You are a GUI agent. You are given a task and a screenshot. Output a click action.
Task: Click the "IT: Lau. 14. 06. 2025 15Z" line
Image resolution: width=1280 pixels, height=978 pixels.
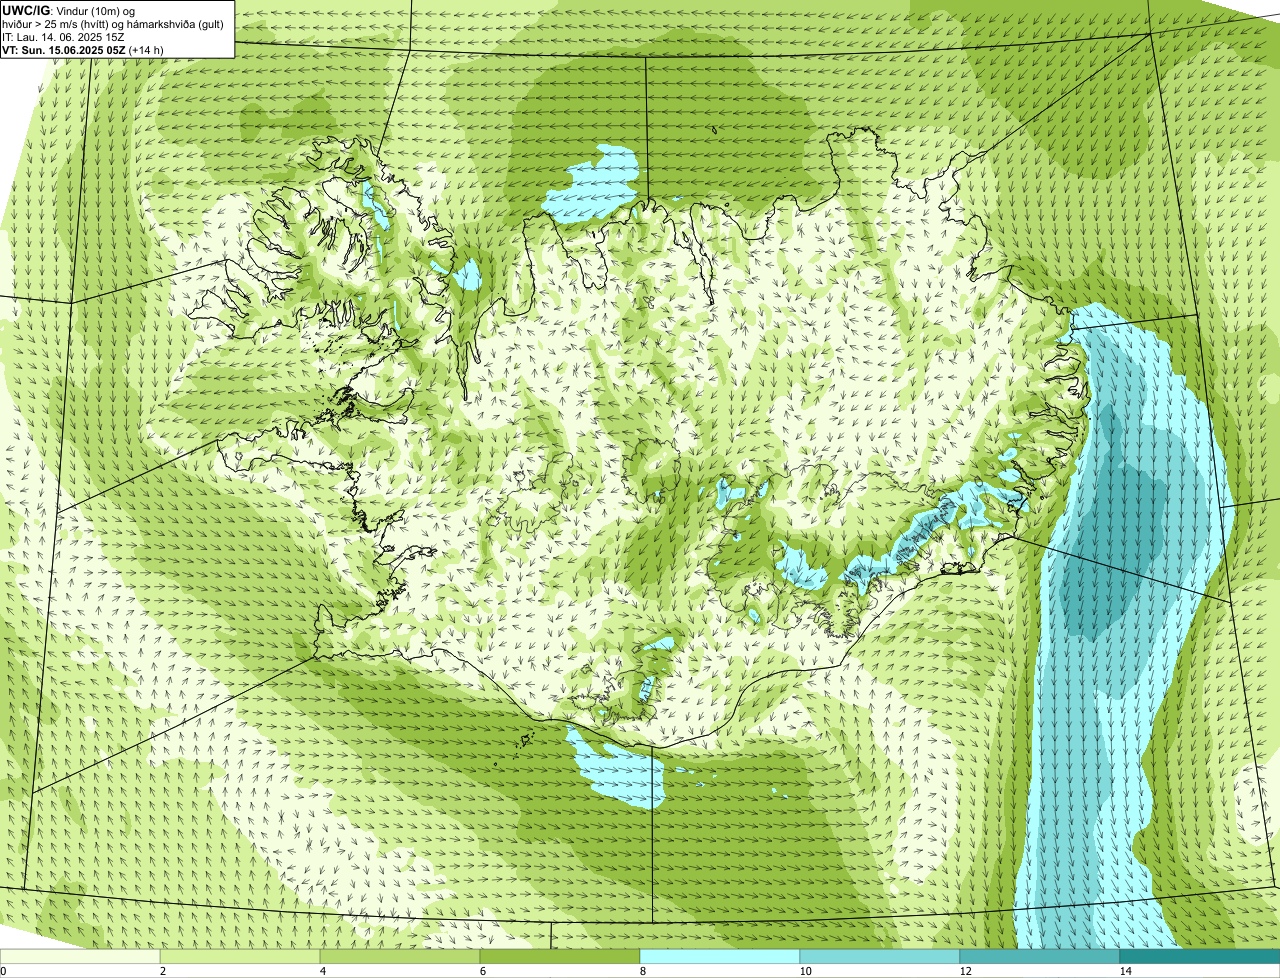pos(63,36)
